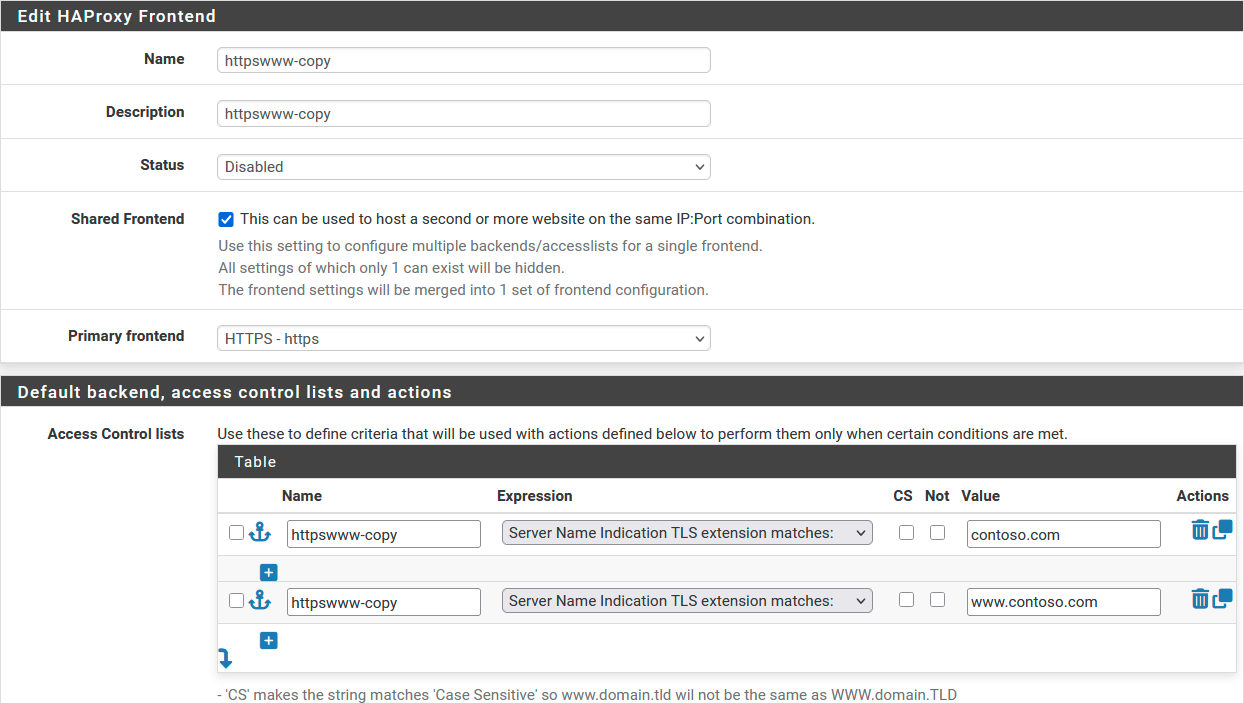Click the 'Edit HAProxy Frontend' panel heading

(117, 16)
